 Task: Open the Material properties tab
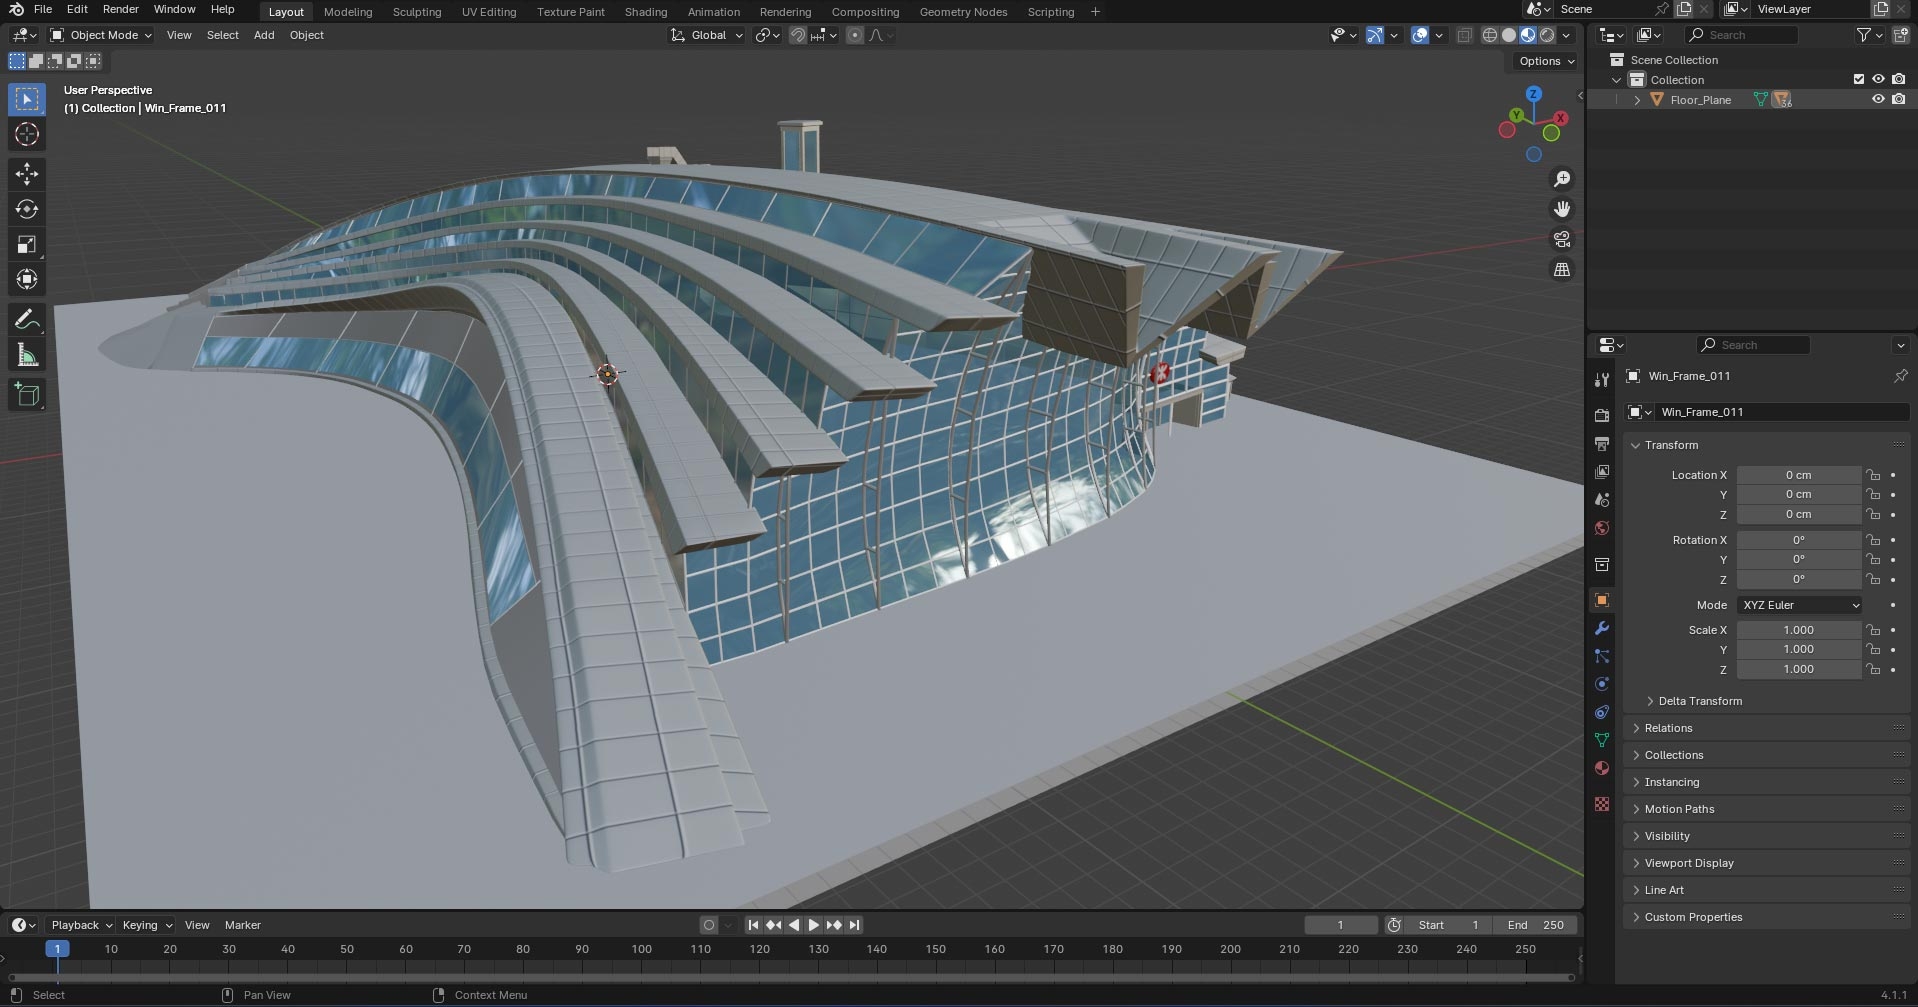pyautogui.click(x=1602, y=768)
